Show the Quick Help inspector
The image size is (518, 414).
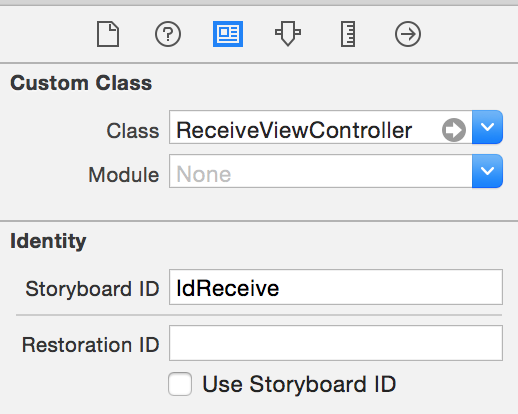pos(168,34)
